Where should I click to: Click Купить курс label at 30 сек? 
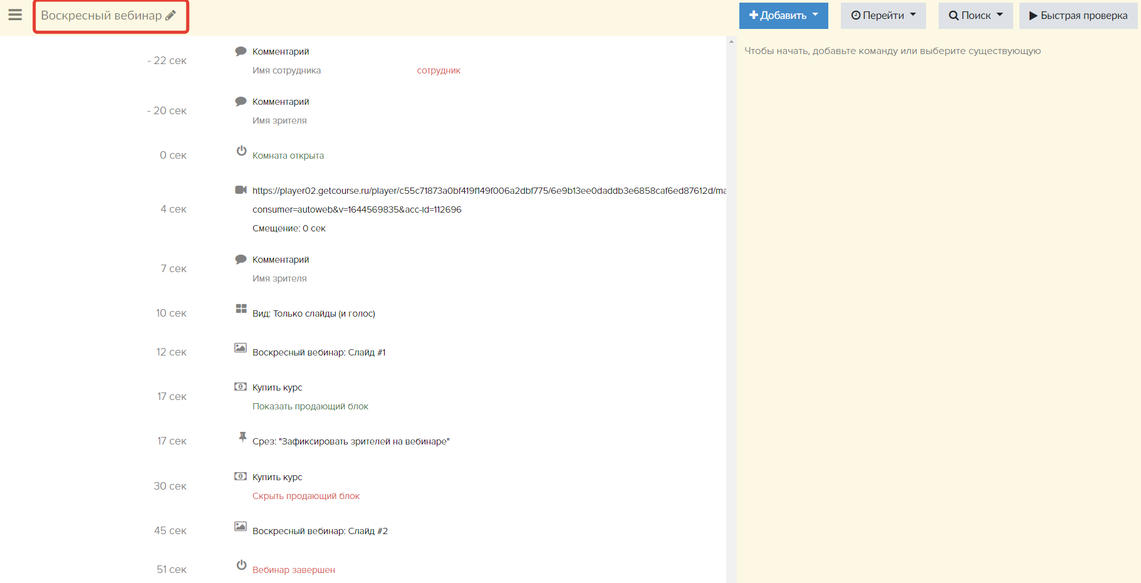[x=277, y=477]
